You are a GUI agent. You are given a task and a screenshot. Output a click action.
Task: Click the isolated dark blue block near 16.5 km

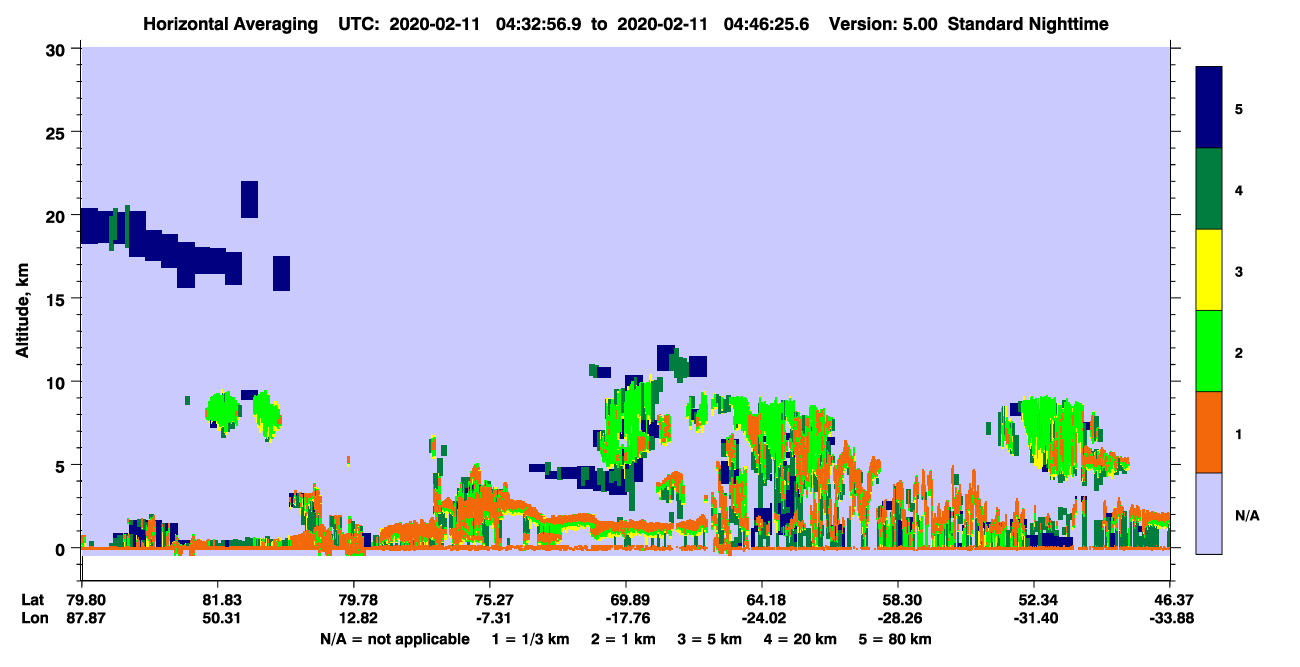[281, 273]
